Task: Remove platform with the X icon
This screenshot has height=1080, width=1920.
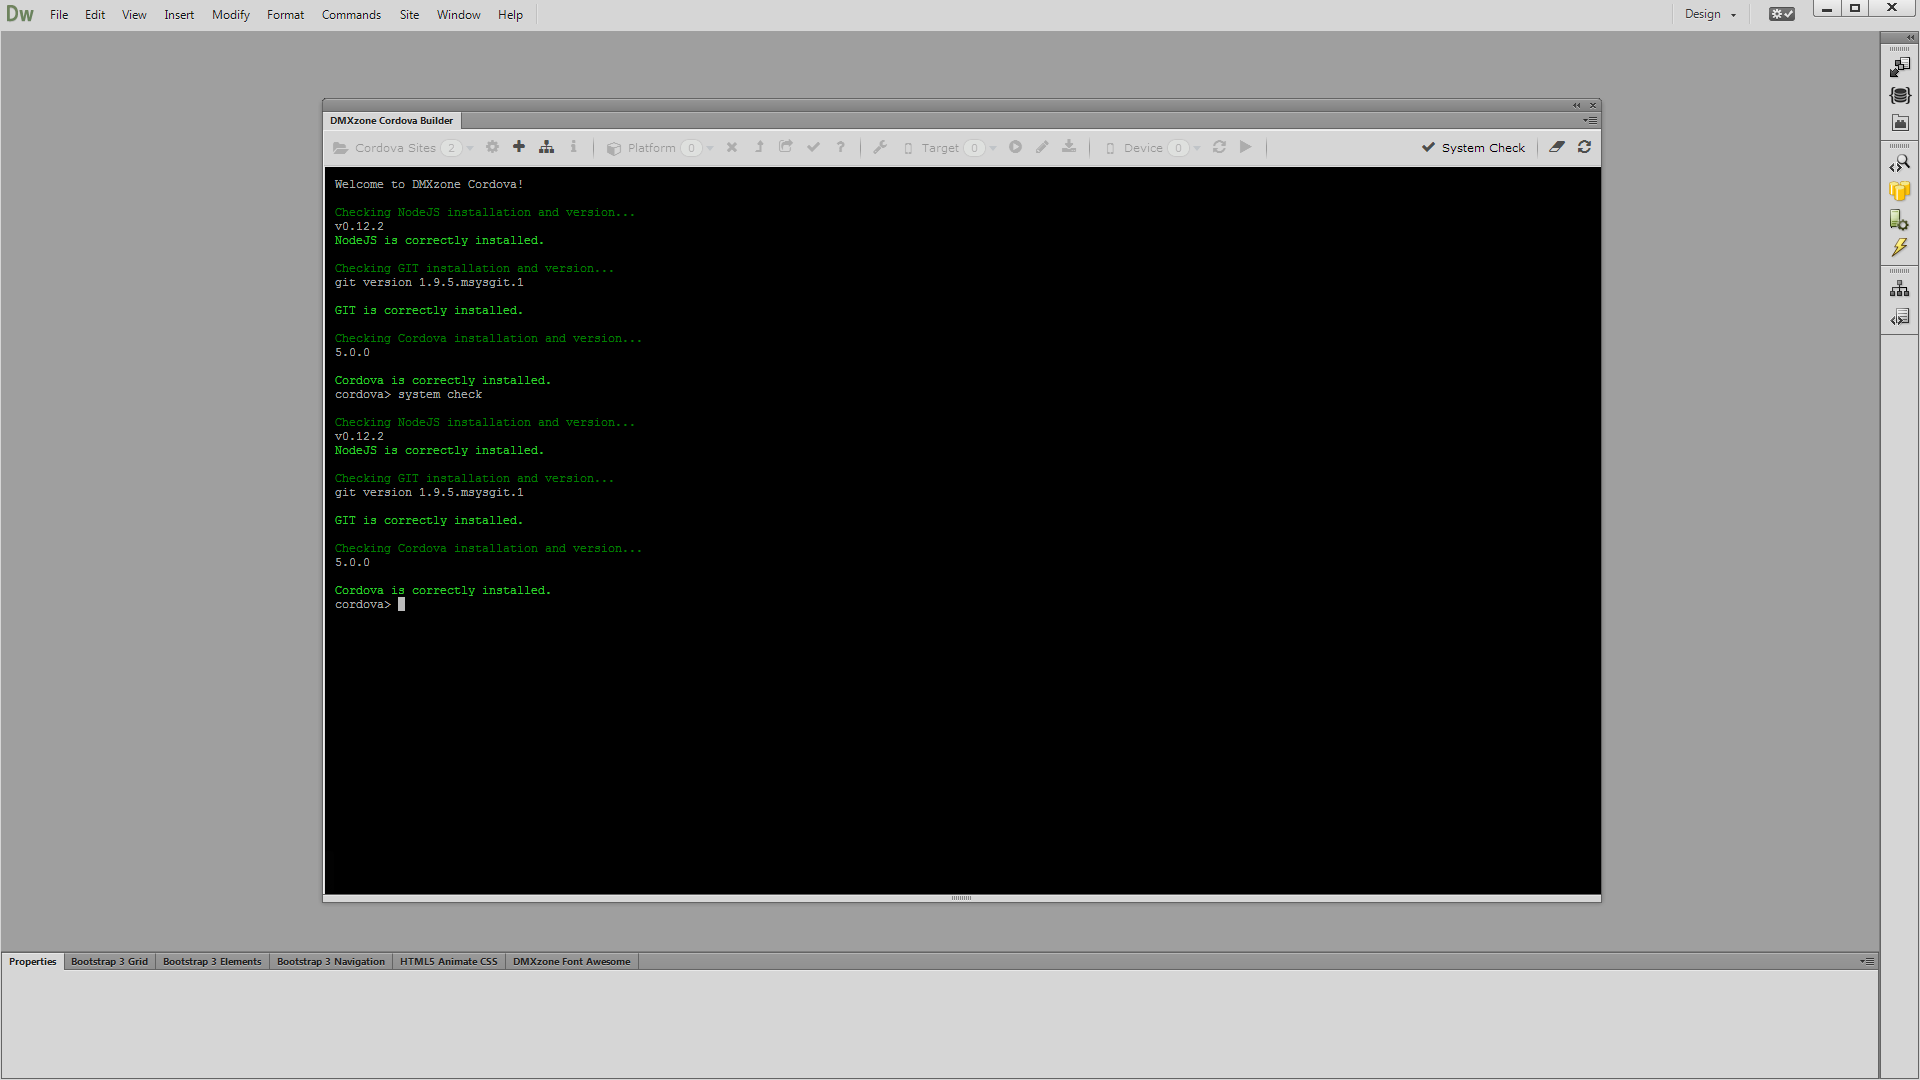Action: click(x=732, y=147)
